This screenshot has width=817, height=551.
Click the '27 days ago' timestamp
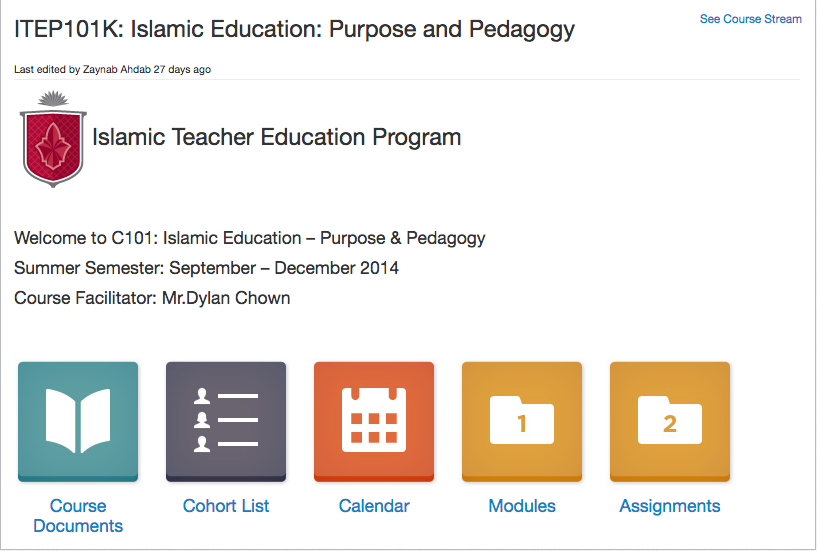pos(182,70)
